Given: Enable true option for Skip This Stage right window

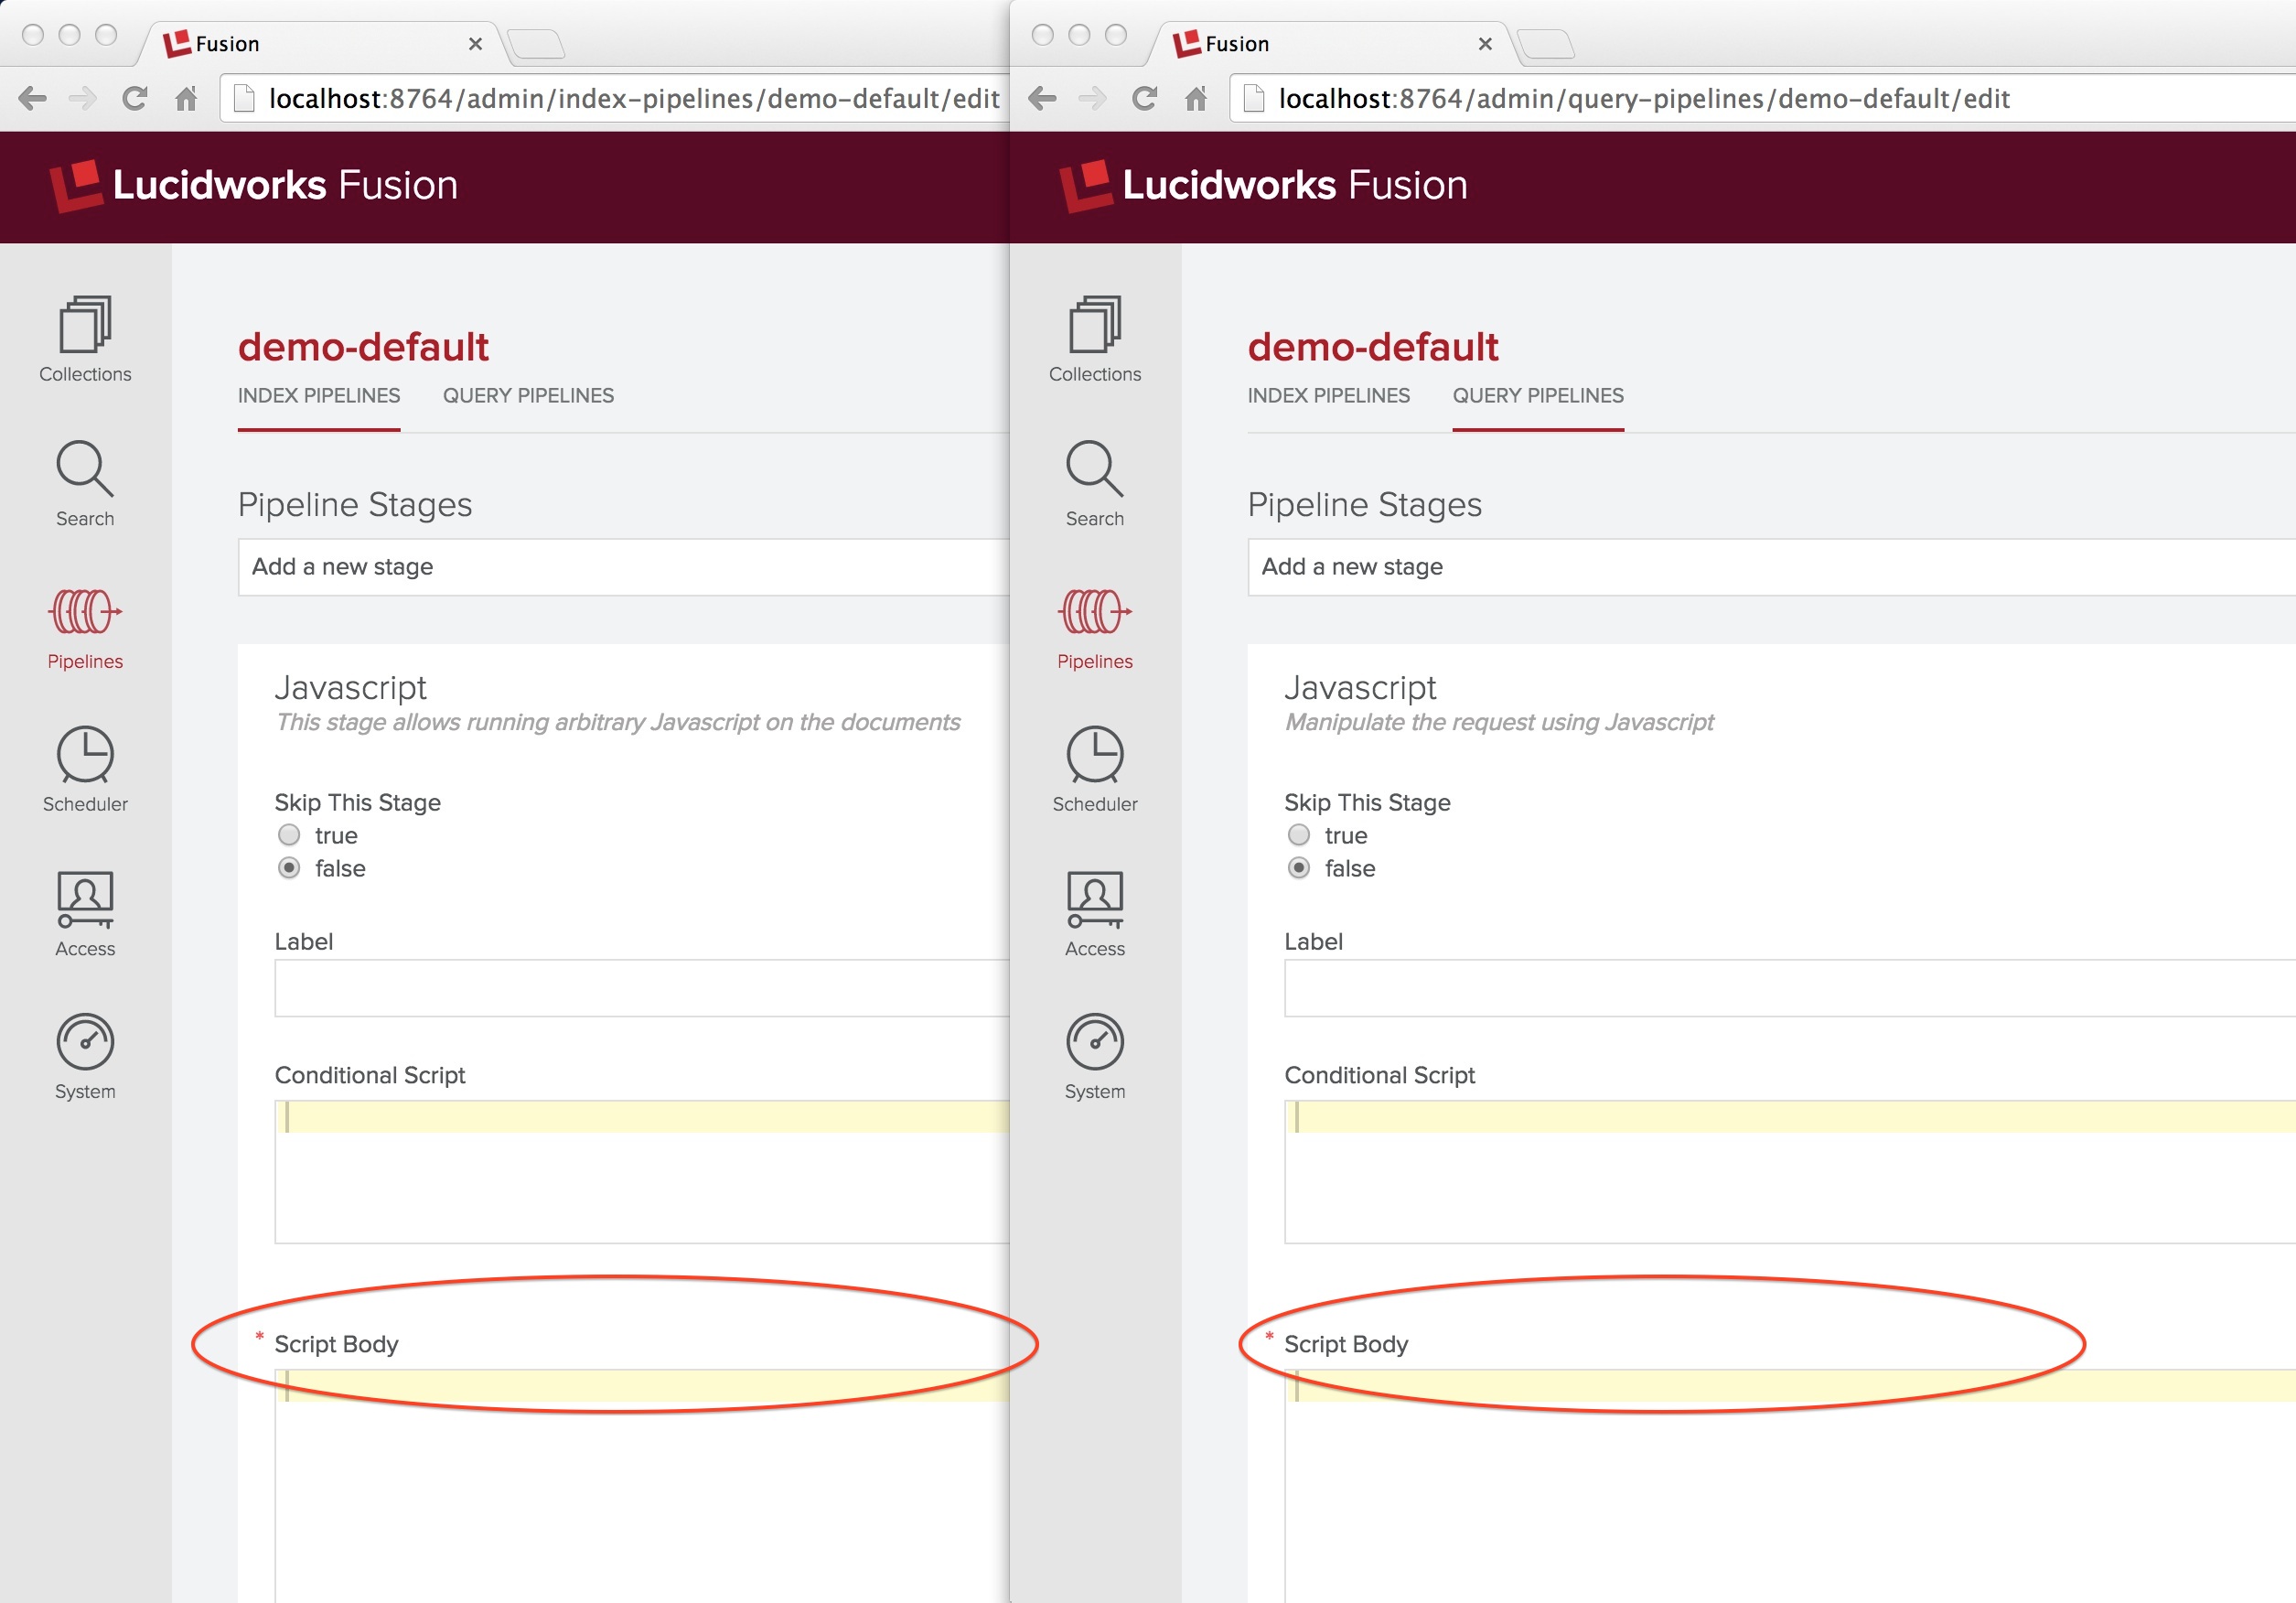Looking at the screenshot, I should [x=1296, y=834].
